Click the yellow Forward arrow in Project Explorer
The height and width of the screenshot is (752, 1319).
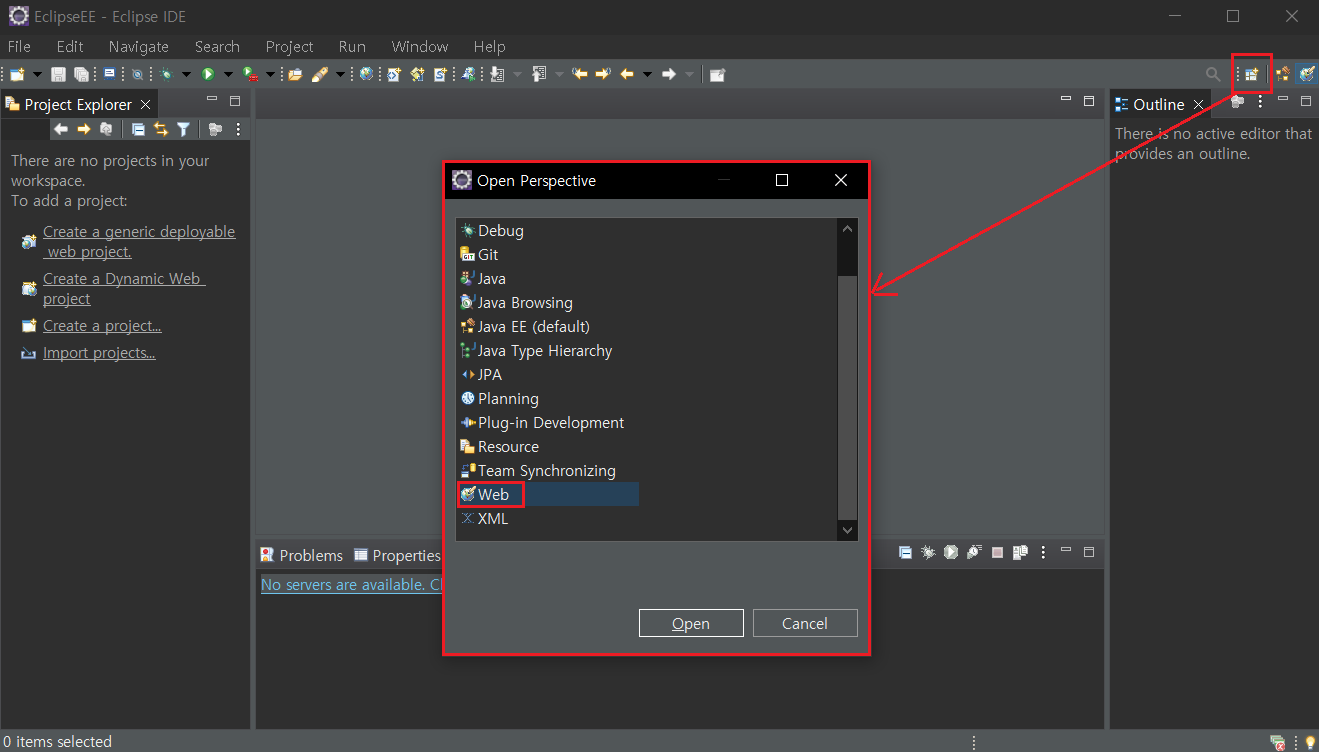coord(84,129)
